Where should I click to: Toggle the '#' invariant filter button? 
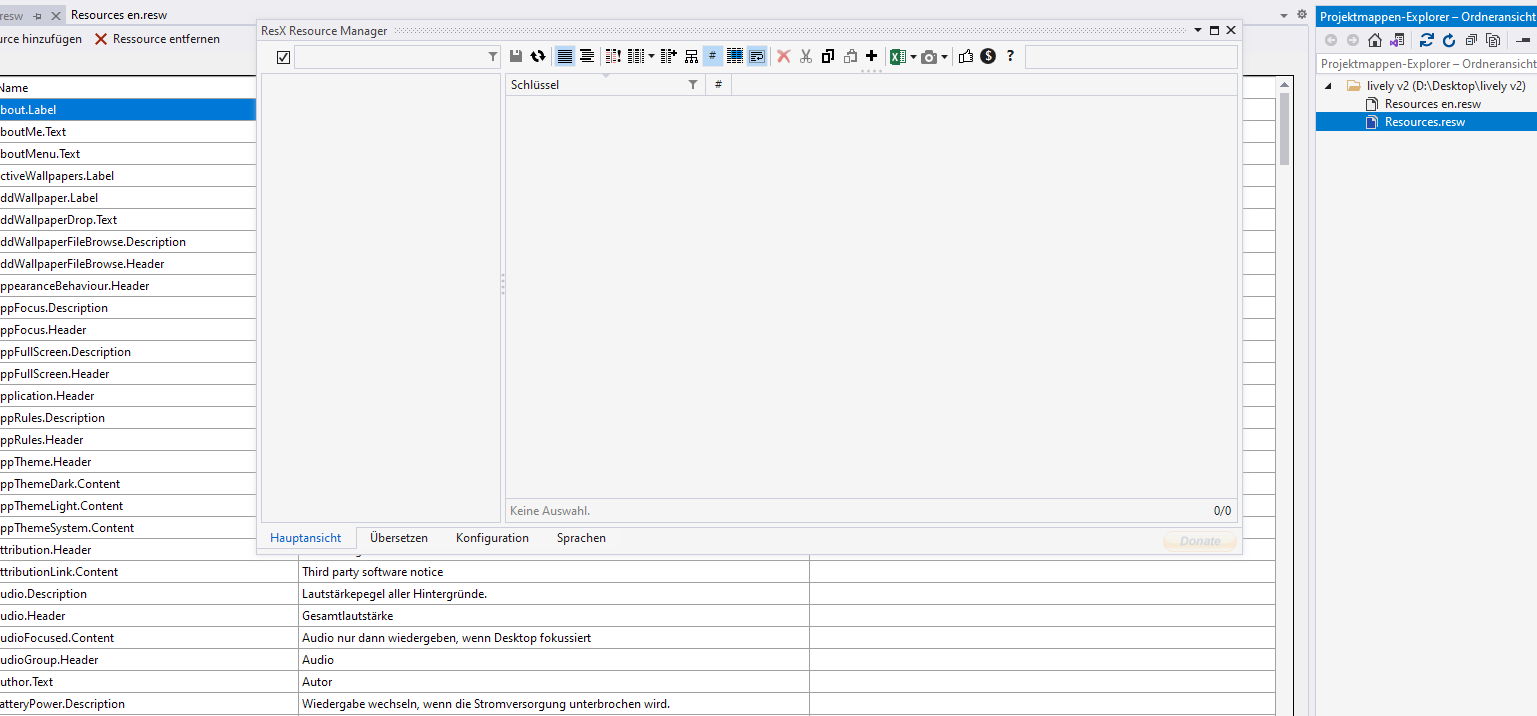(711, 56)
